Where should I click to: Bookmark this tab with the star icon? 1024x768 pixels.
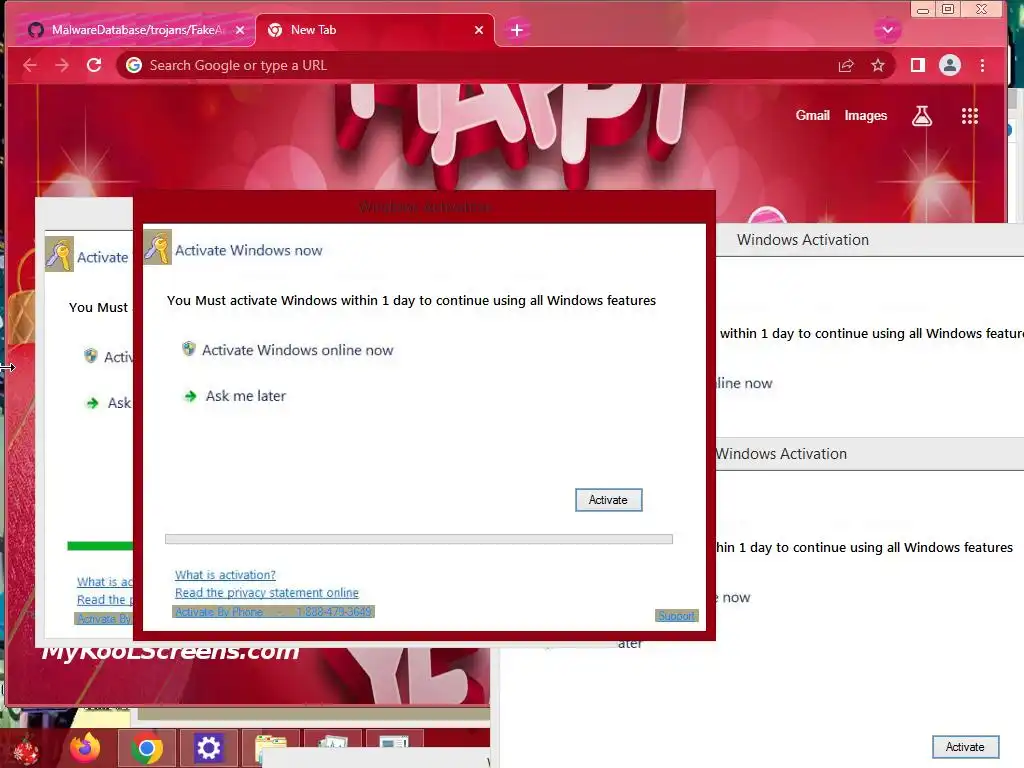[x=878, y=65]
